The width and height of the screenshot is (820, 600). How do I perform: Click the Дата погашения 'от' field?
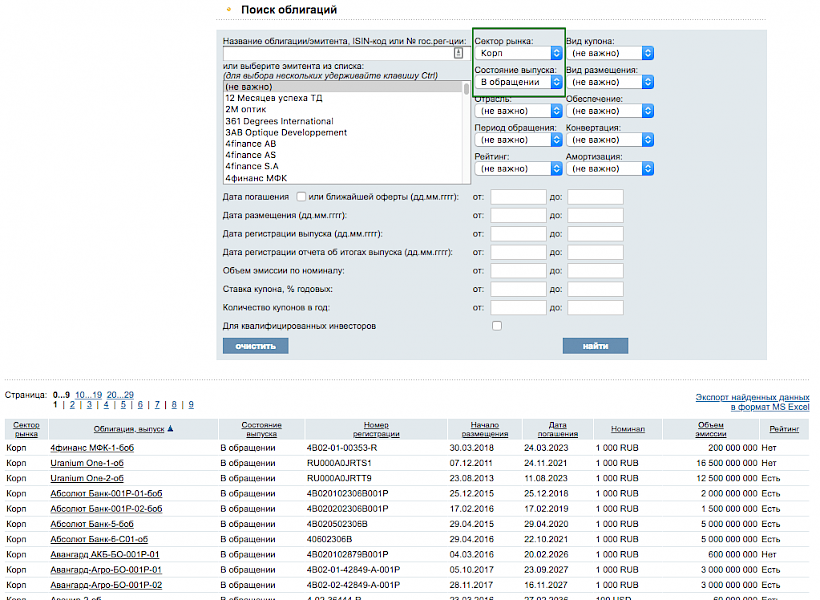click(x=518, y=197)
